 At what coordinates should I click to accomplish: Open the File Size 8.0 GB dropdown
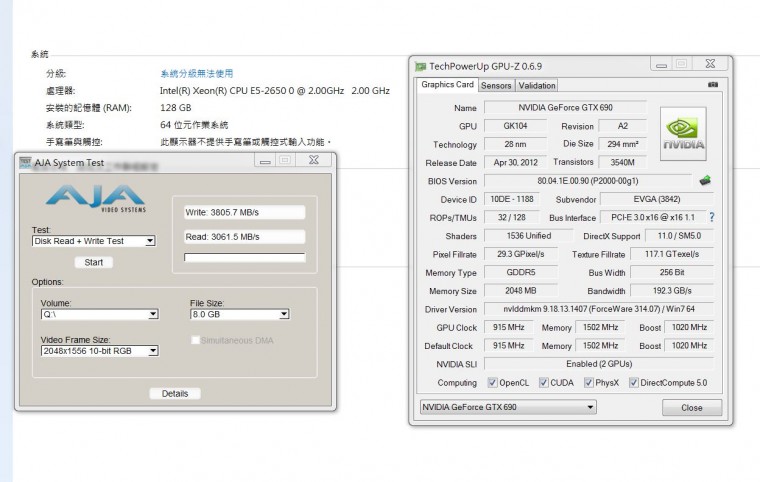click(x=239, y=314)
